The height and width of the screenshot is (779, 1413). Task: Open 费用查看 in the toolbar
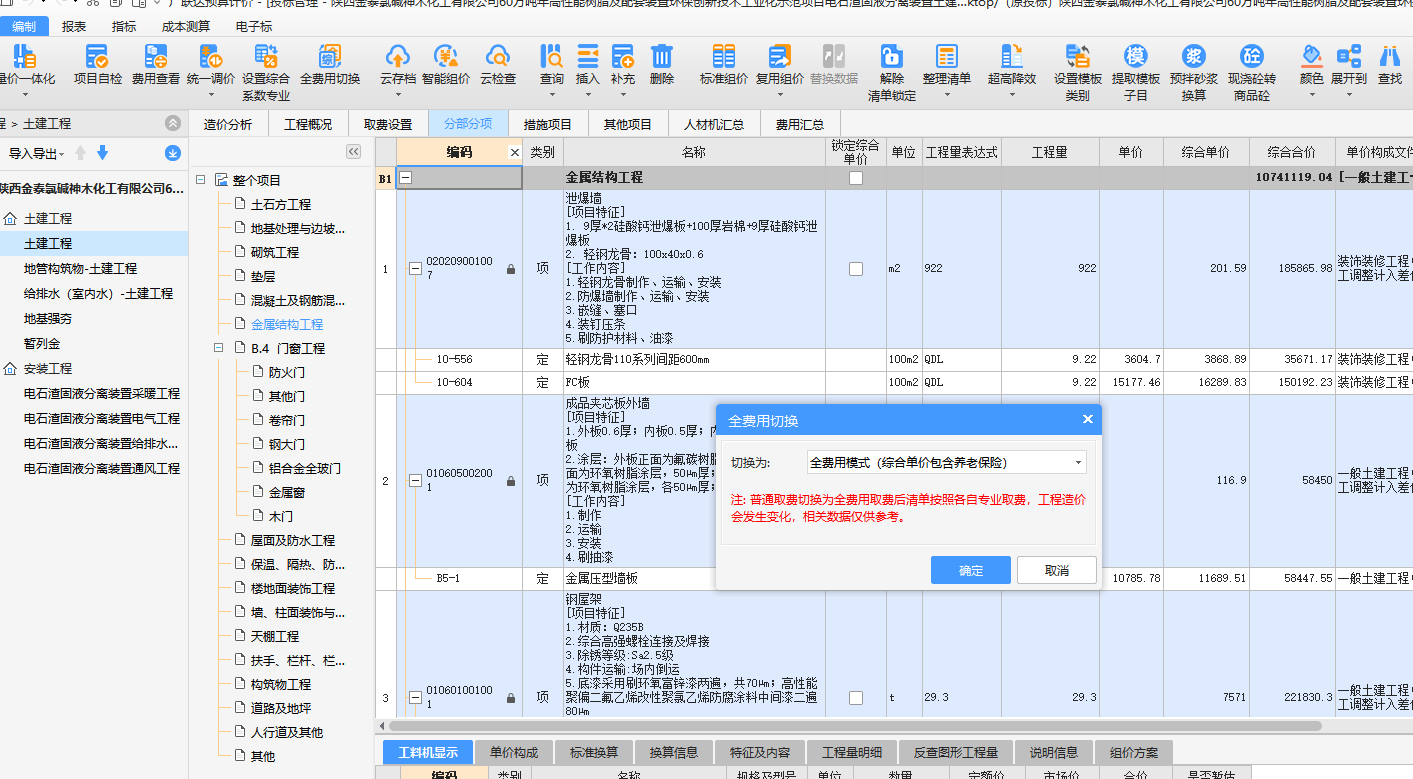click(155, 65)
